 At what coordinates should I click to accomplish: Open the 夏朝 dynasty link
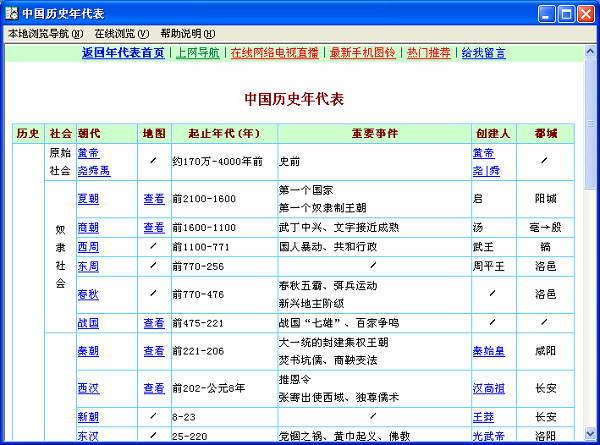click(x=88, y=199)
